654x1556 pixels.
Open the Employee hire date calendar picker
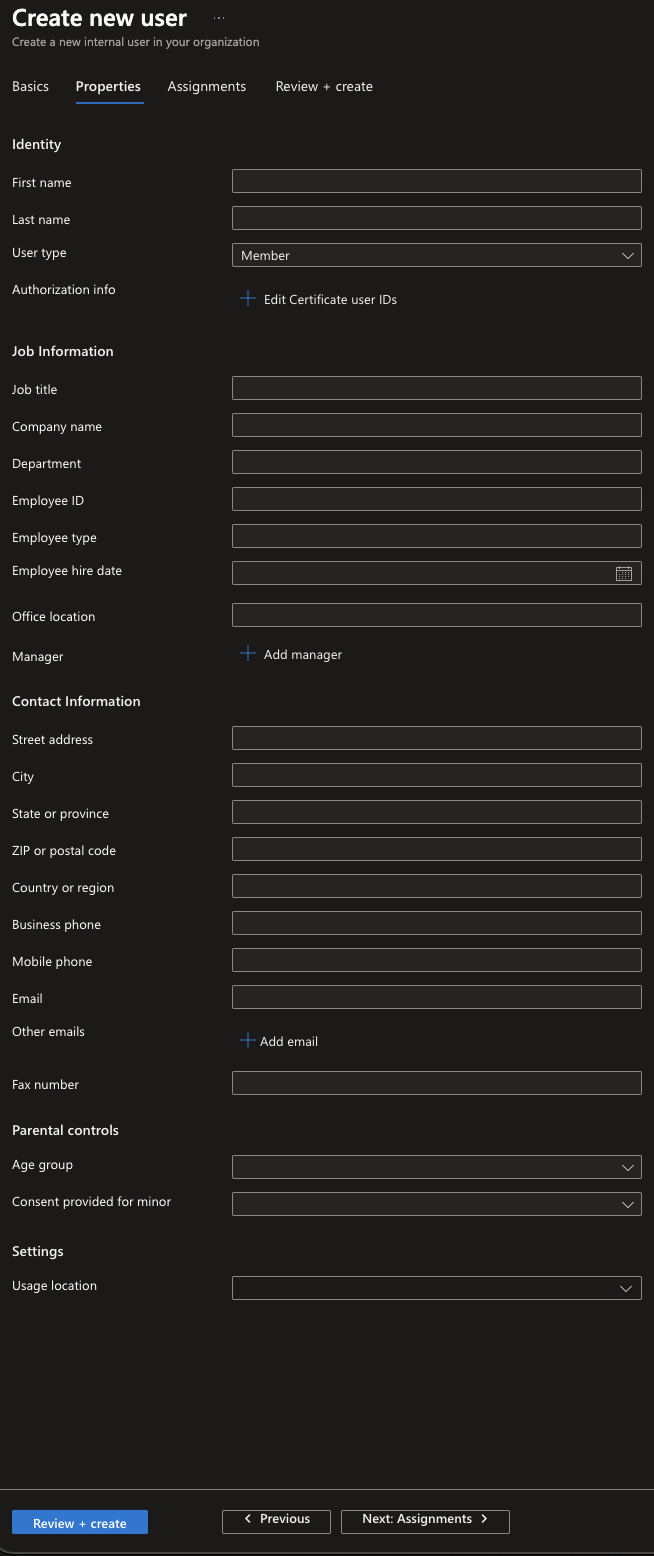click(x=624, y=573)
